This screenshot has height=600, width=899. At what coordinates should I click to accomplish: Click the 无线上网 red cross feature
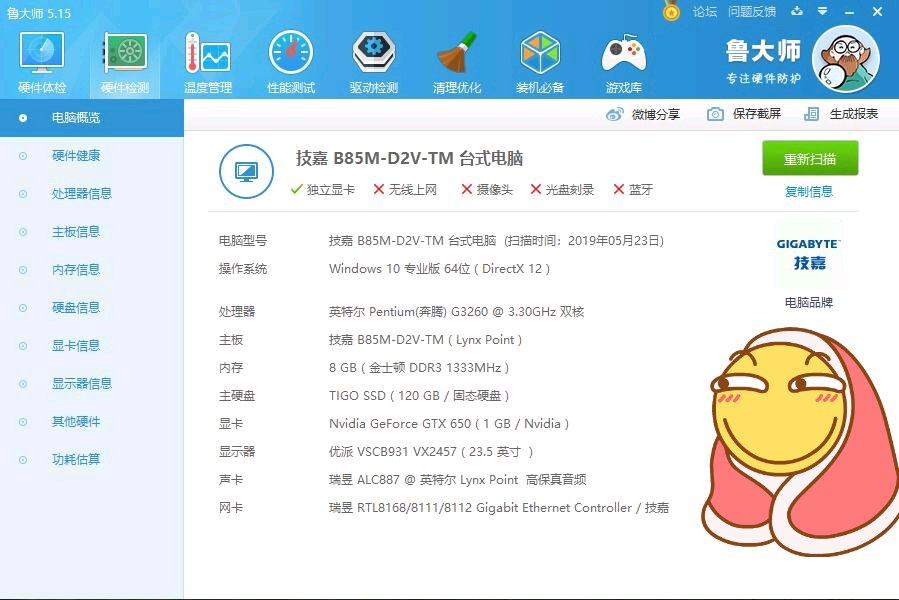[x=405, y=189]
